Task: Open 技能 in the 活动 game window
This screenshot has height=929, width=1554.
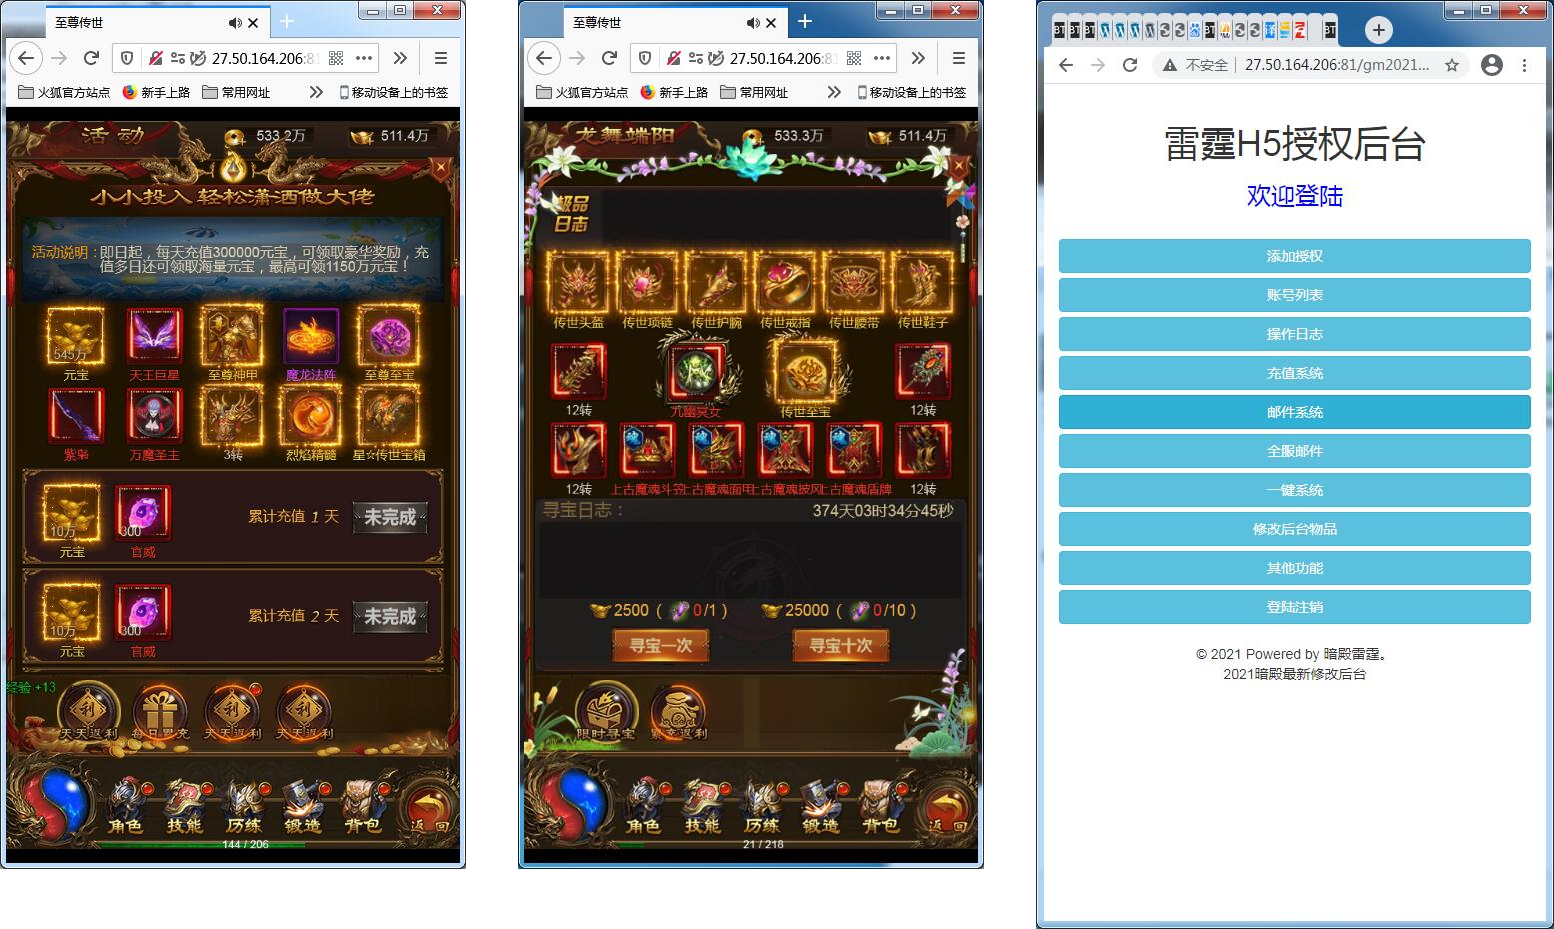Action: pos(185,806)
